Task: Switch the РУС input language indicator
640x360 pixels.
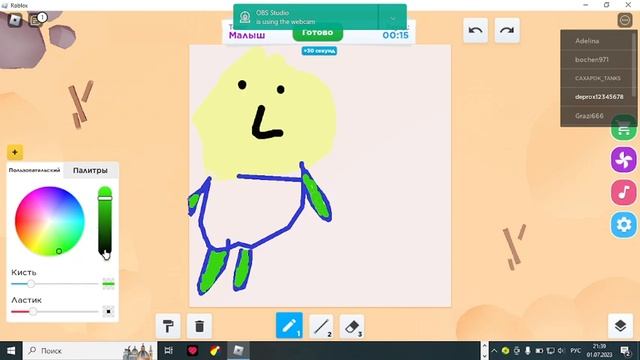Action: [x=576, y=351]
